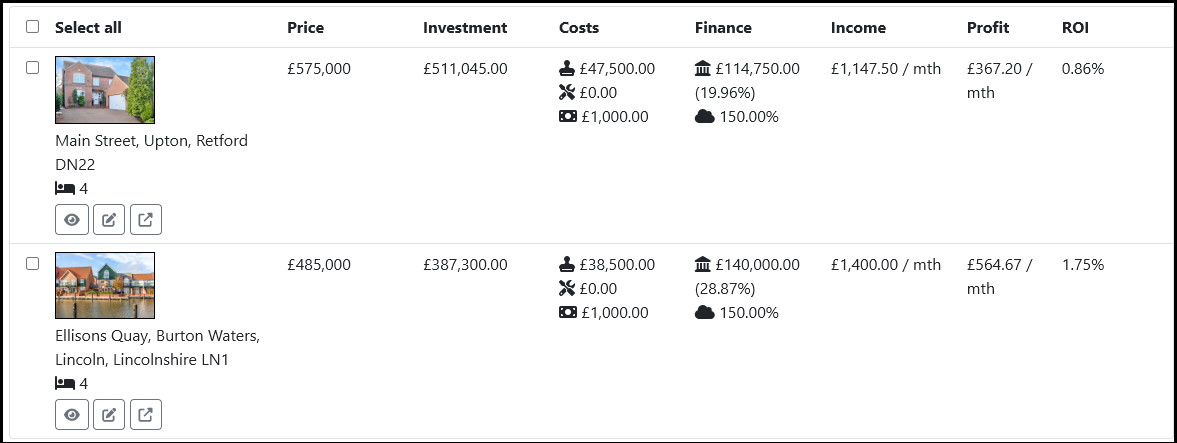The height and width of the screenshot is (443, 1177).
Task: Click the cloud icon beside 150.00% in first row
Action: [x=704, y=116]
